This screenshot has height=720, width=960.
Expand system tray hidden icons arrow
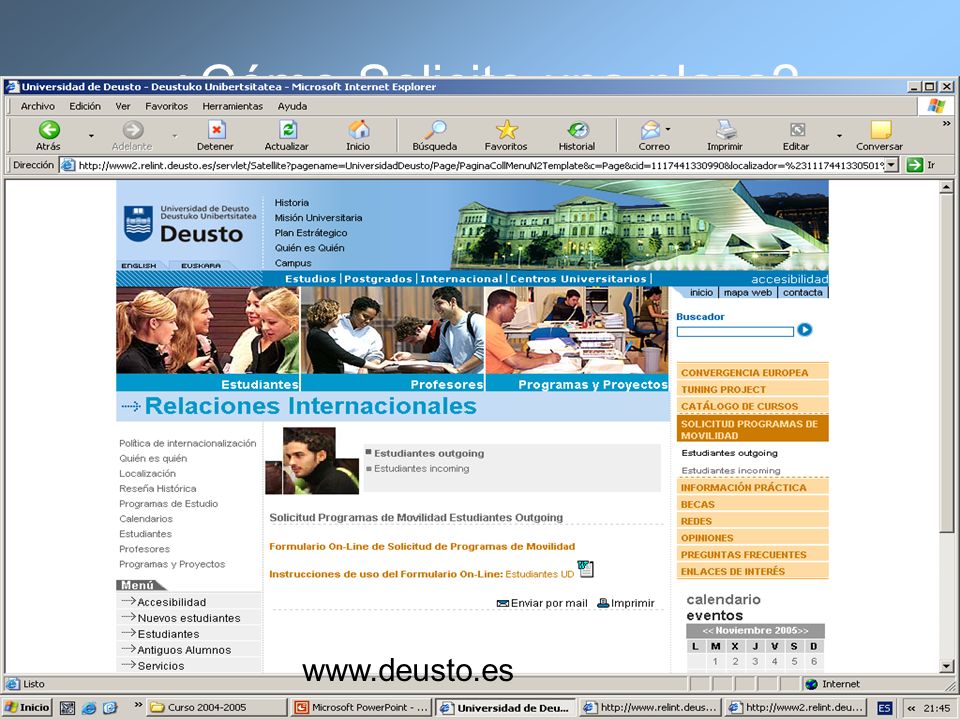point(911,708)
